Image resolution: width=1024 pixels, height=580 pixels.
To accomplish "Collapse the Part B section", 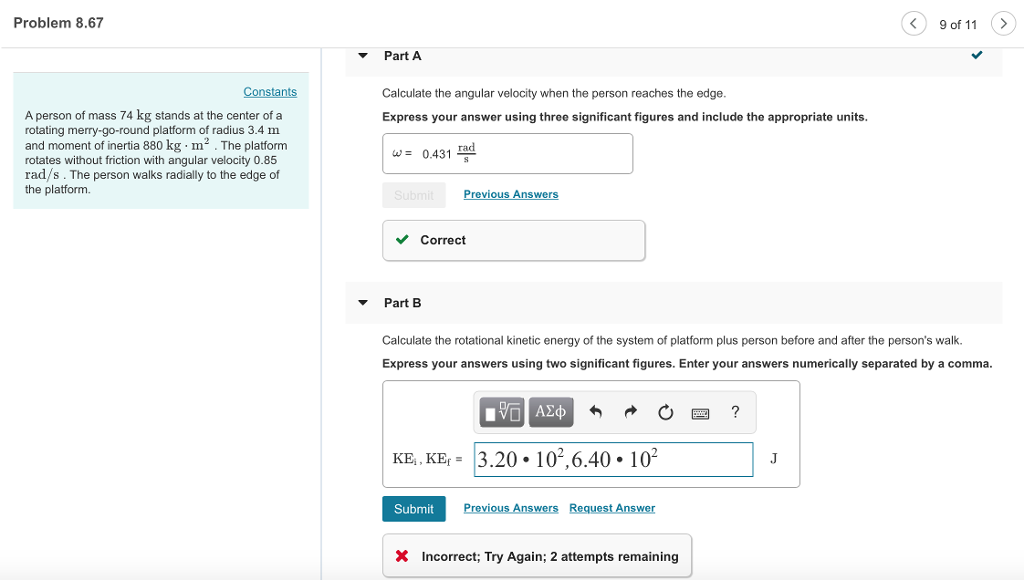I will (362, 303).
